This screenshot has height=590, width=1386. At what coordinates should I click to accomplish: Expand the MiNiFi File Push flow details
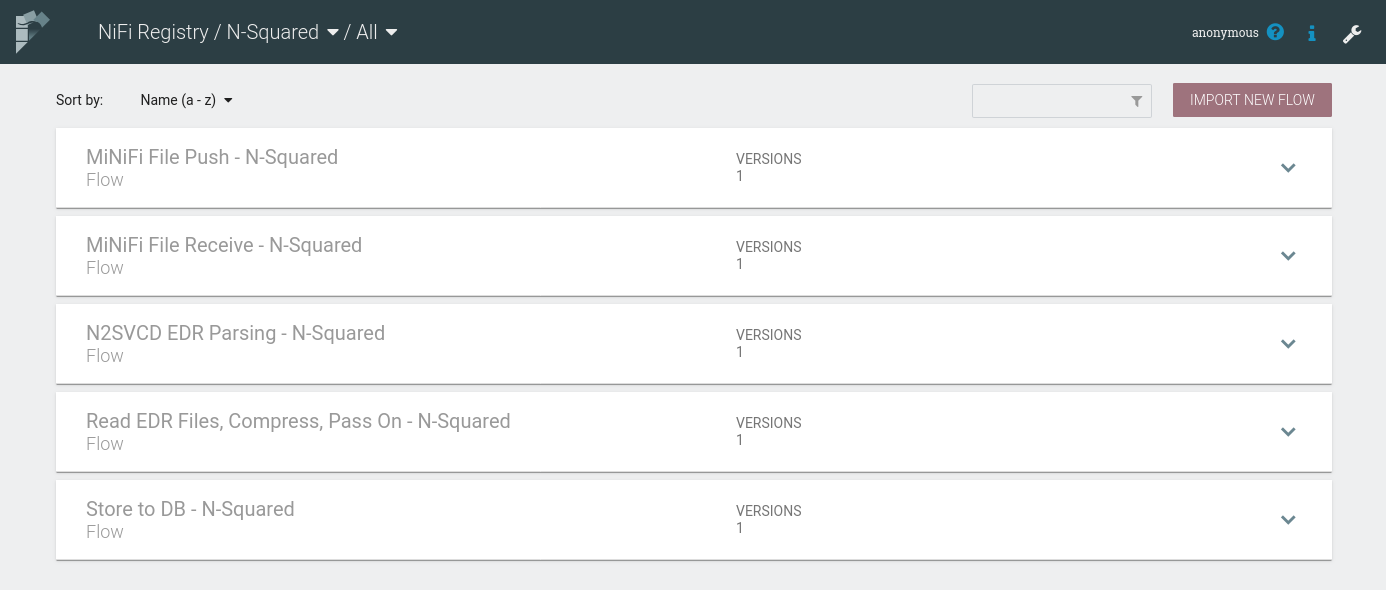[x=1288, y=168]
